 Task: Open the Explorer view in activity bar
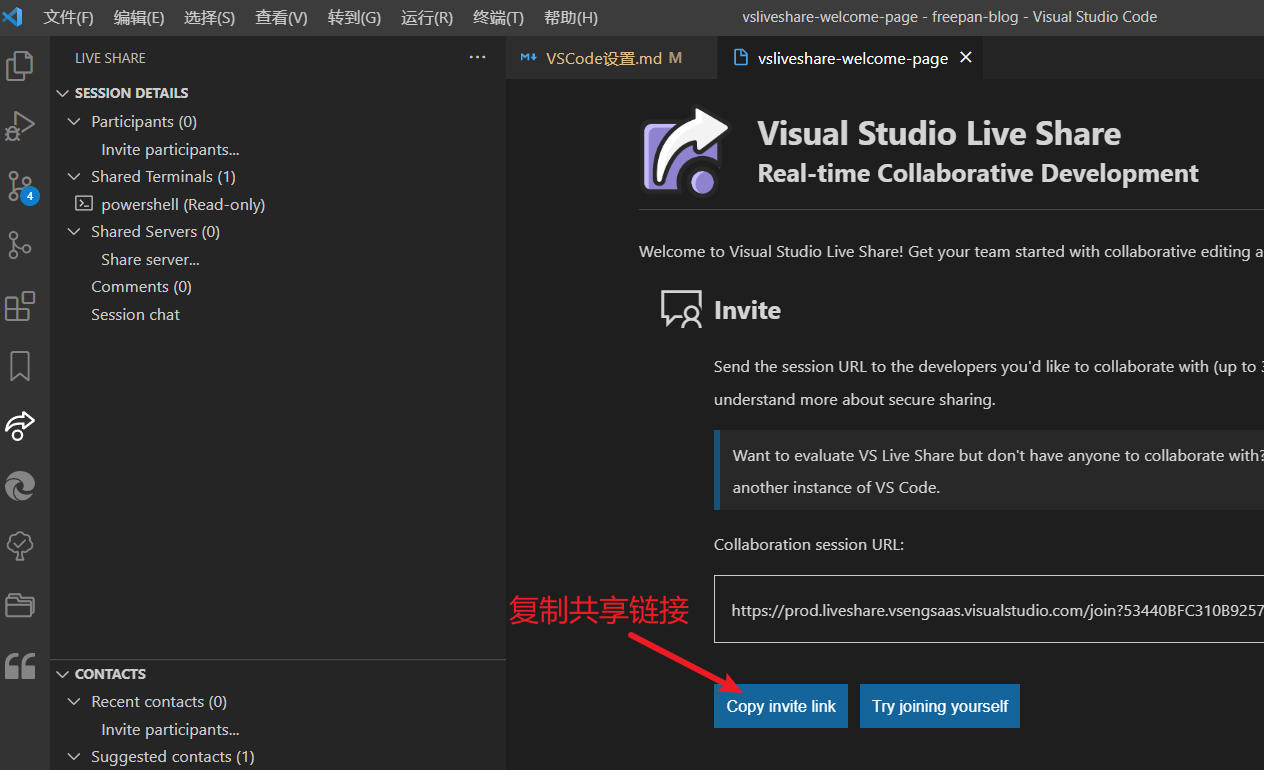(20, 66)
